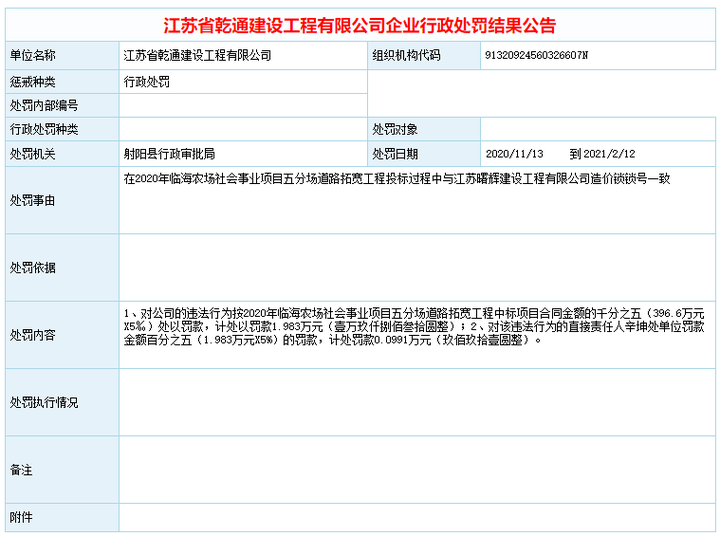
Task: Select the 单位名称 label cell
Action: 62,56
